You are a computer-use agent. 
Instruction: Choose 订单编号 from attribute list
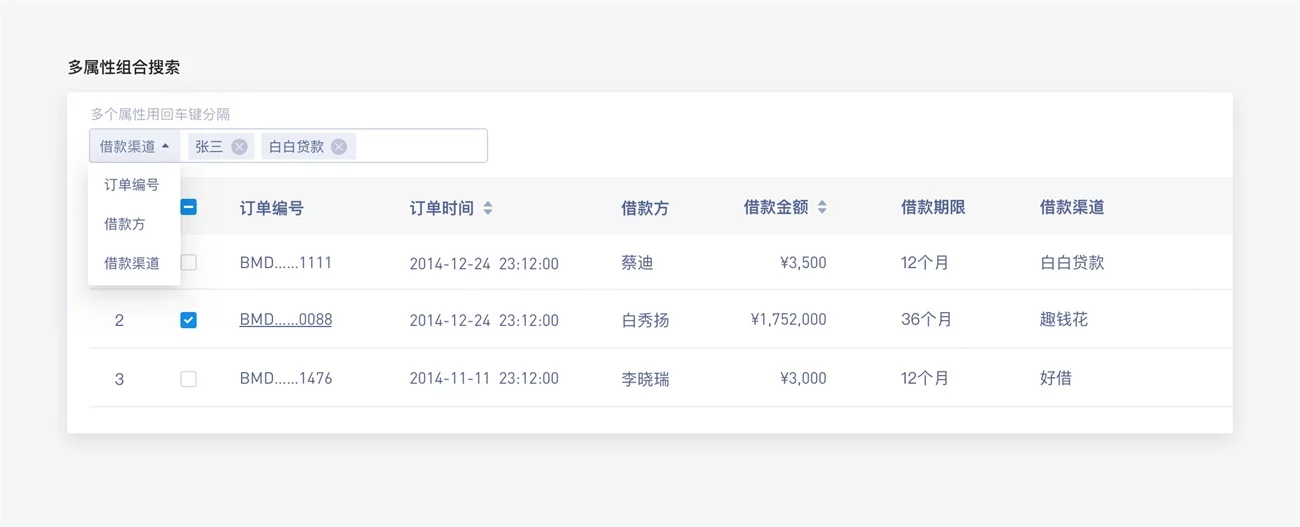pyautogui.click(x=131, y=185)
